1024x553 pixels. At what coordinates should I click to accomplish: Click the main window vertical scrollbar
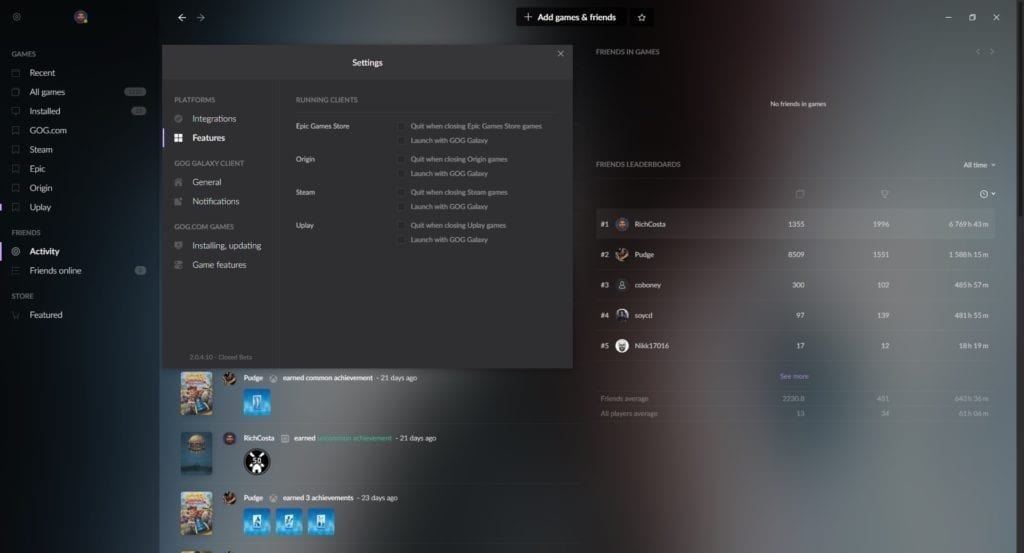click(1020, 108)
